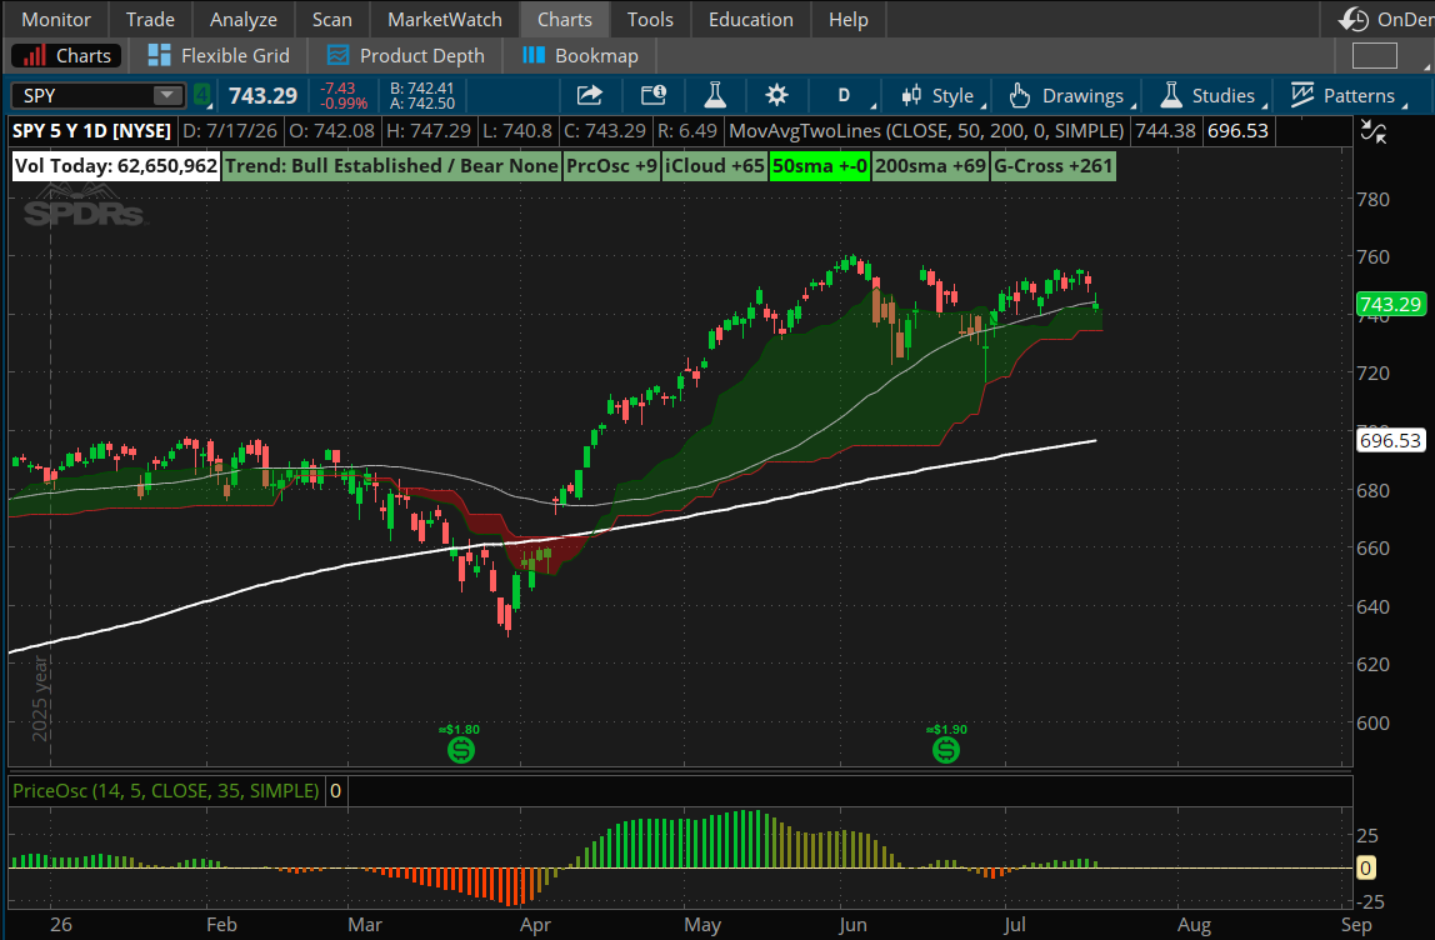Click the 200sma +69 label
This screenshot has width=1435, height=940.
pos(931,166)
